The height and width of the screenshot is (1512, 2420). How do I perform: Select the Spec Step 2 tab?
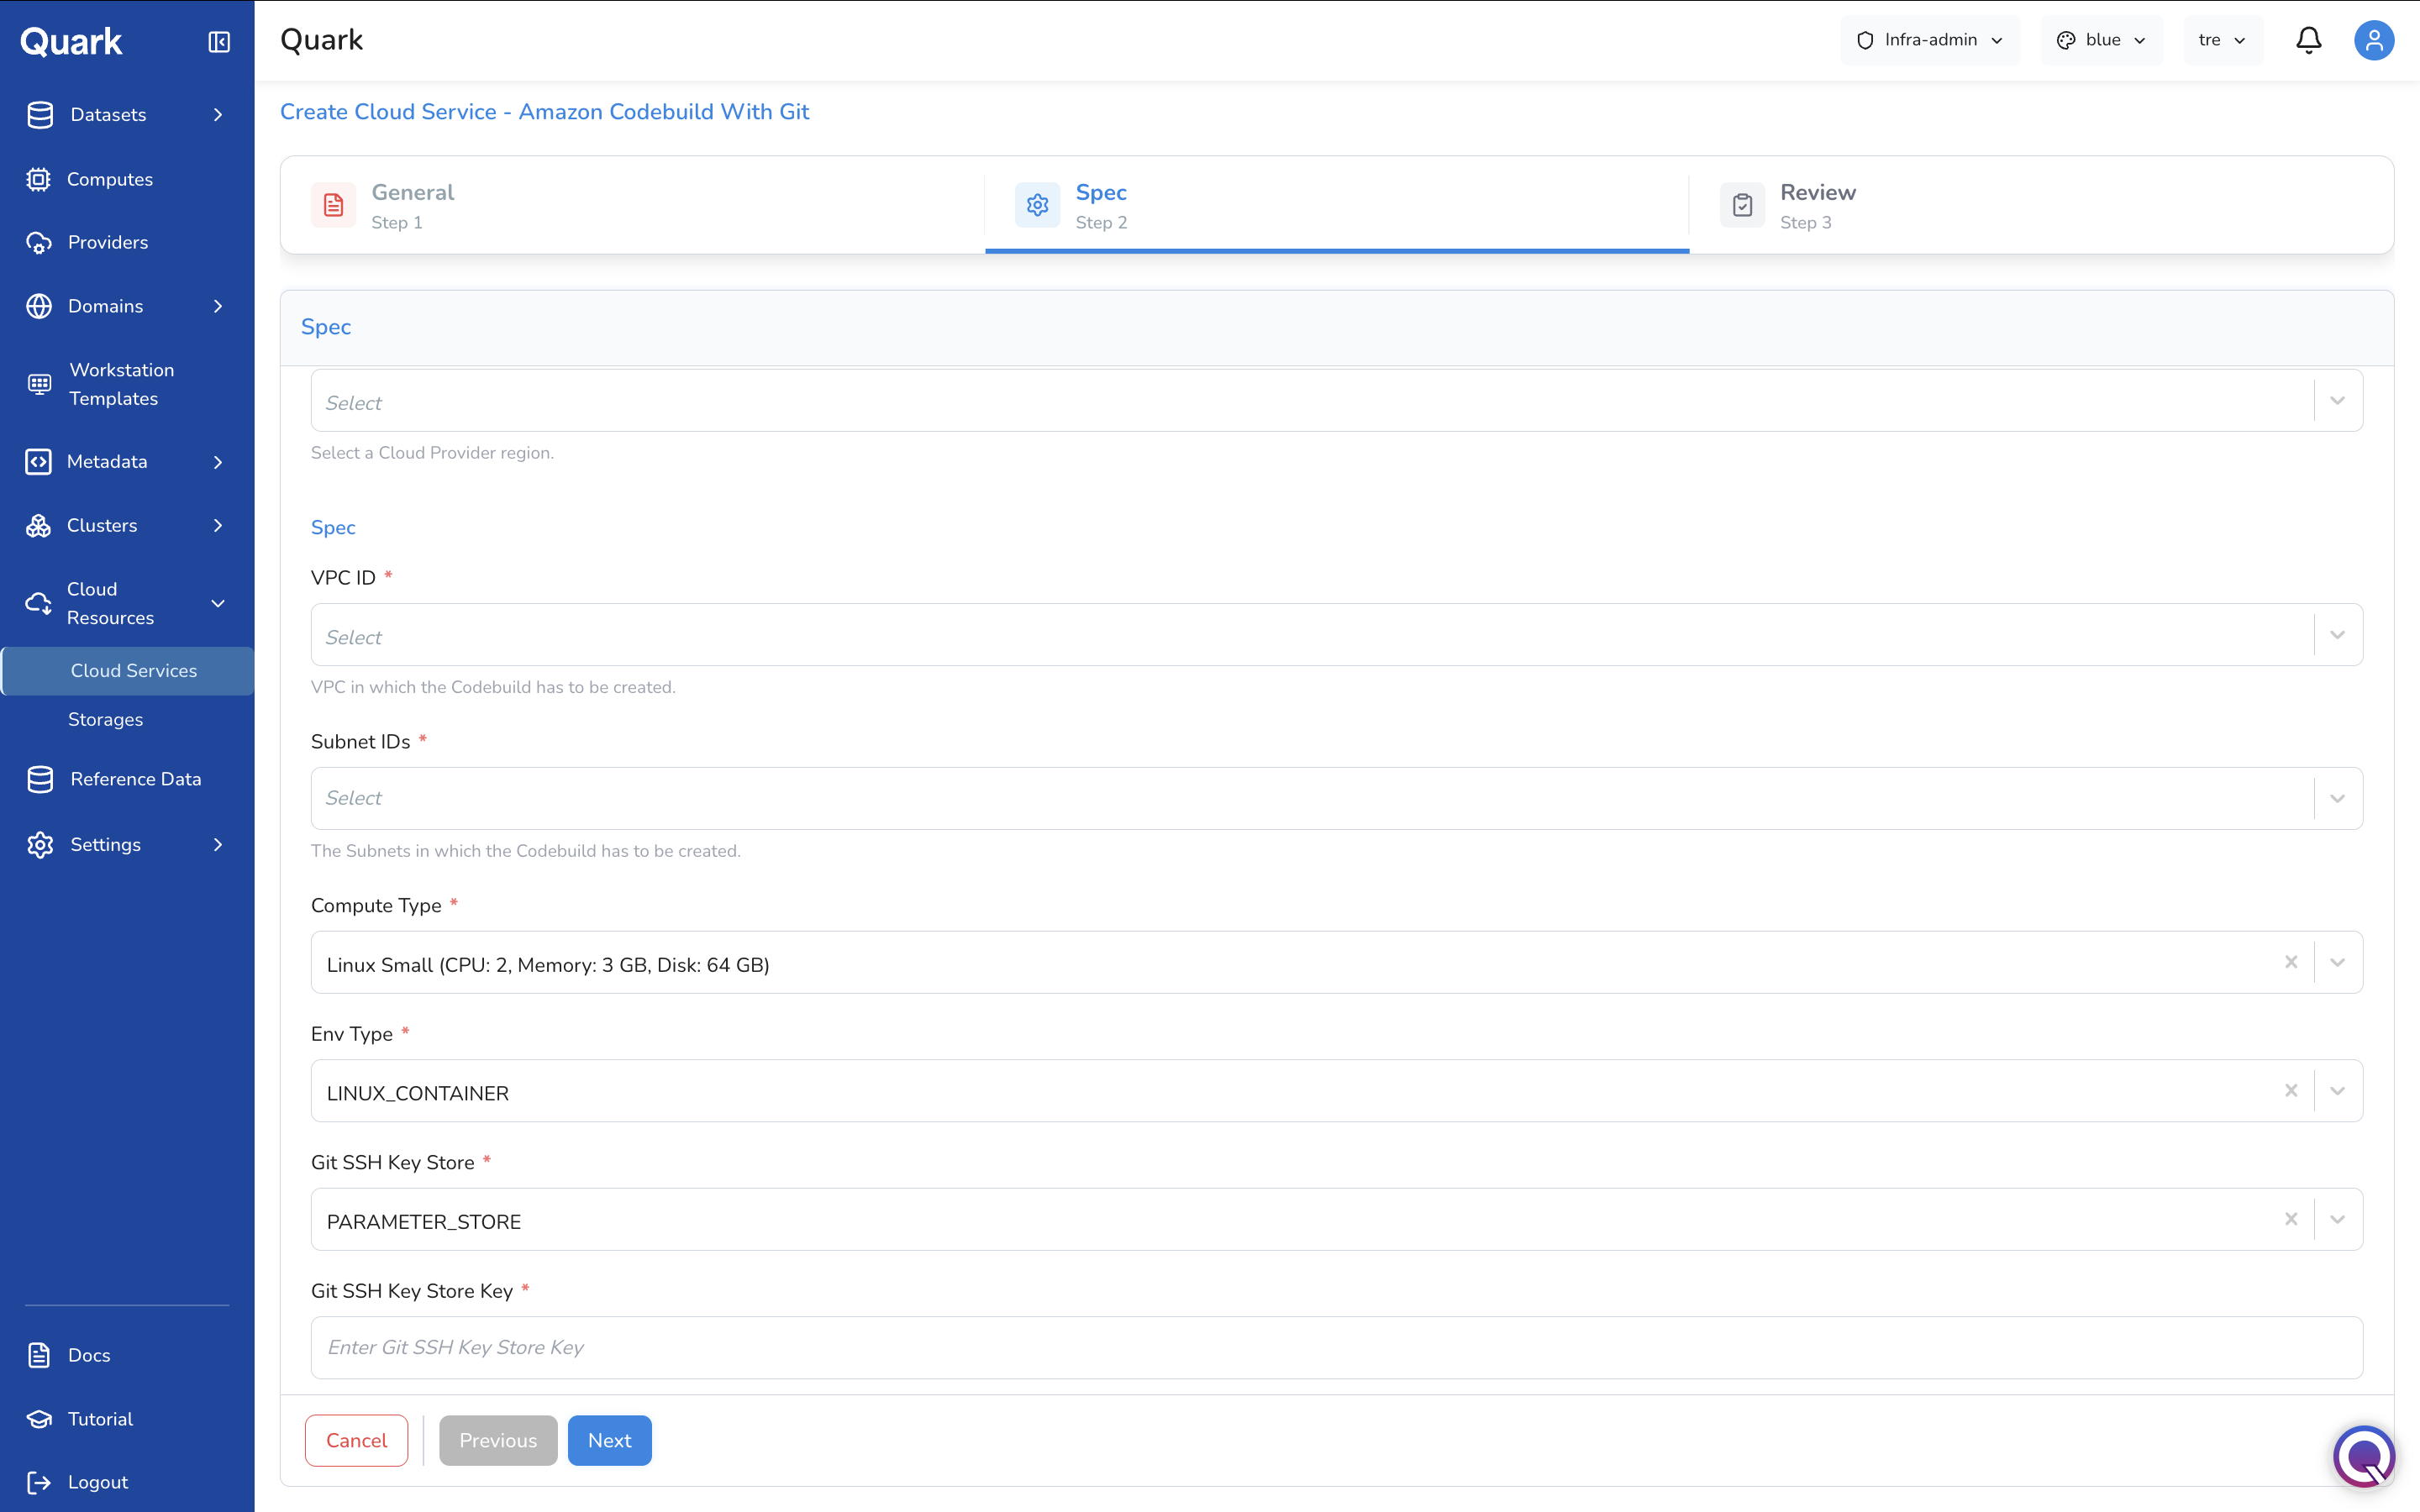1337,205
